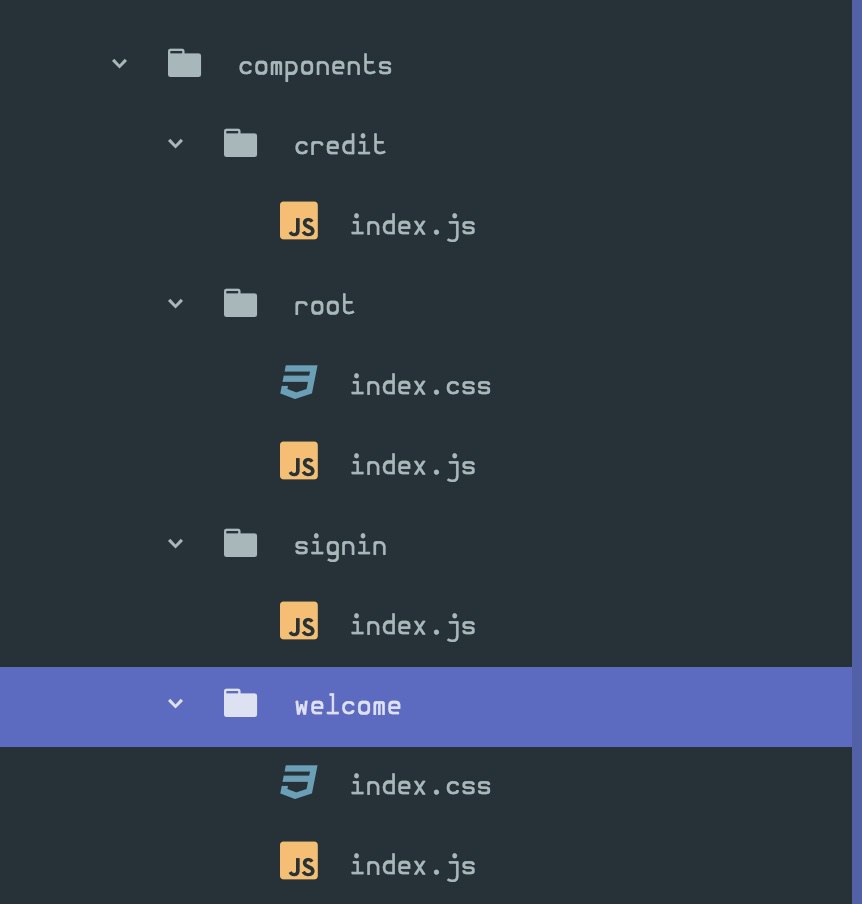Click the JS icon of credit's index.js
The height and width of the screenshot is (904, 862).
tap(298, 225)
